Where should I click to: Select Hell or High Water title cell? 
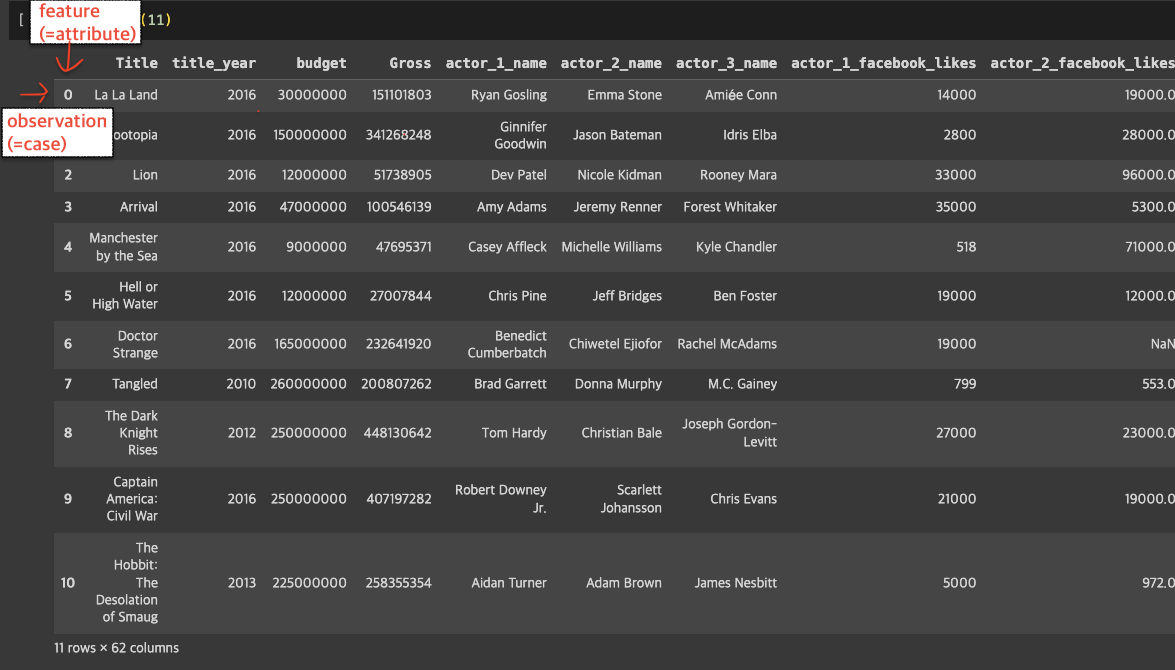coord(125,295)
